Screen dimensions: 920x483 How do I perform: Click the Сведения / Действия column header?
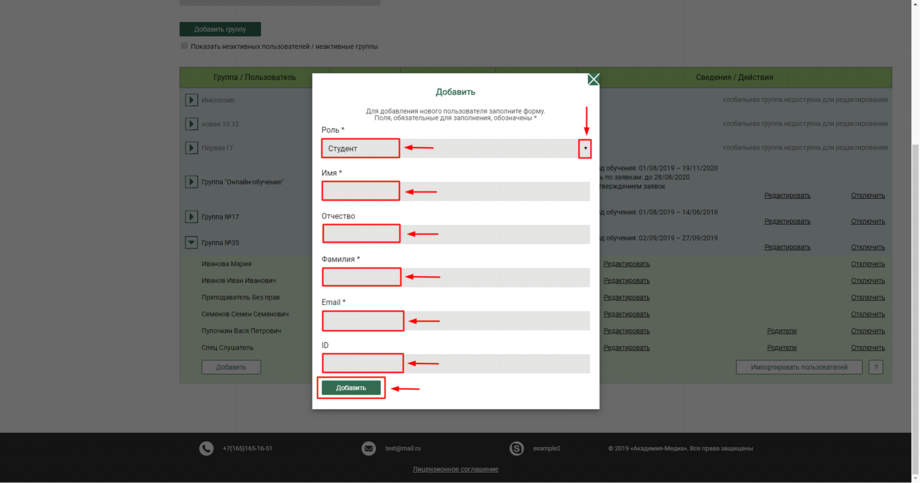pos(735,77)
